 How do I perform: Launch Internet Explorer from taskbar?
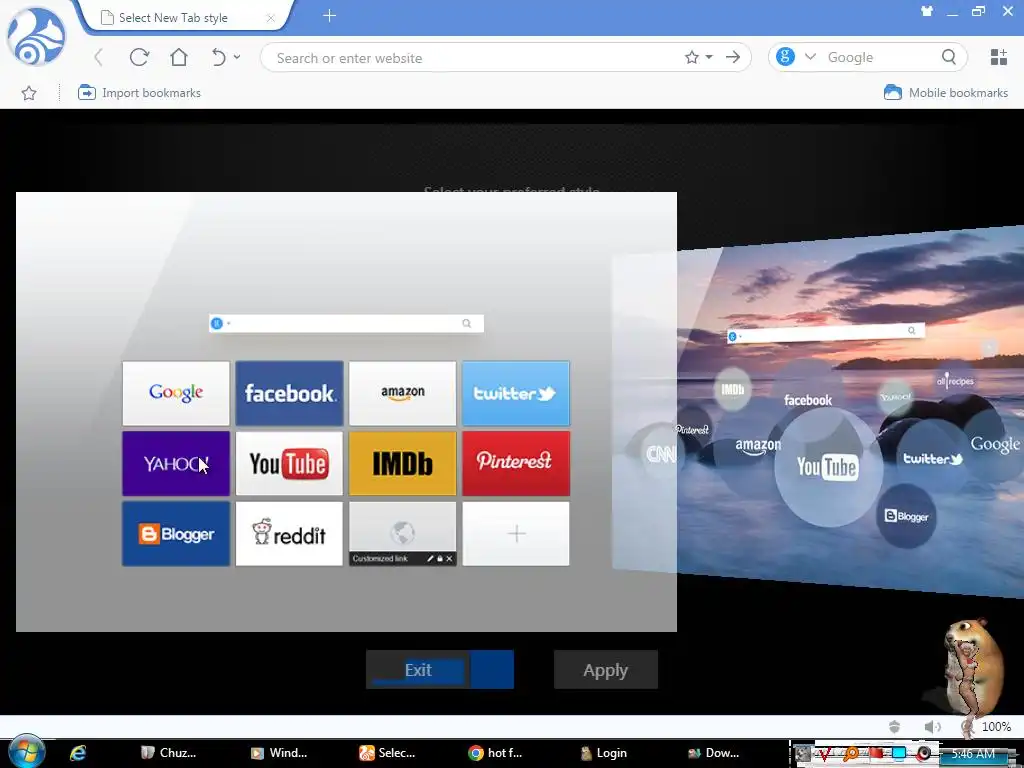click(78, 753)
